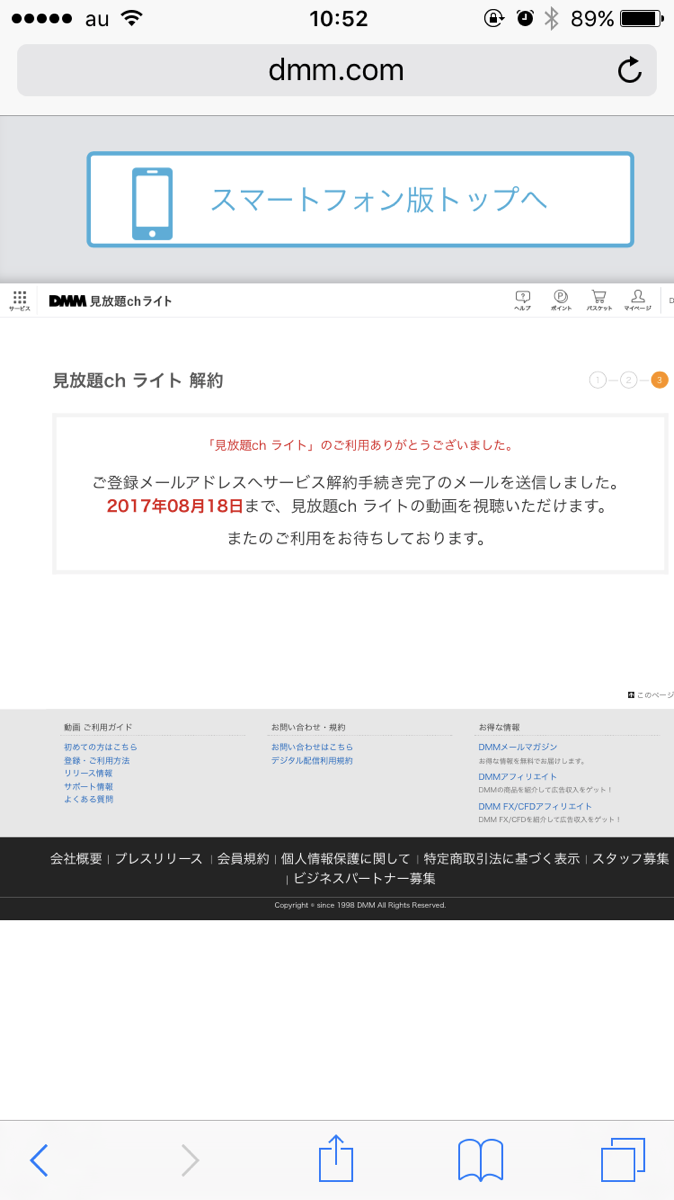The width and height of the screenshot is (674, 1200).
Task: Open 会員規約 footer link
Action: (x=243, y=859)
